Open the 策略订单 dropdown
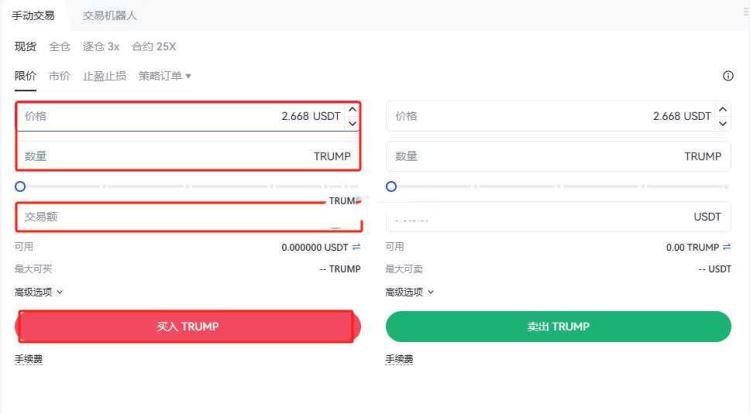This screenshot has width=750, height=414. [165, 76]
